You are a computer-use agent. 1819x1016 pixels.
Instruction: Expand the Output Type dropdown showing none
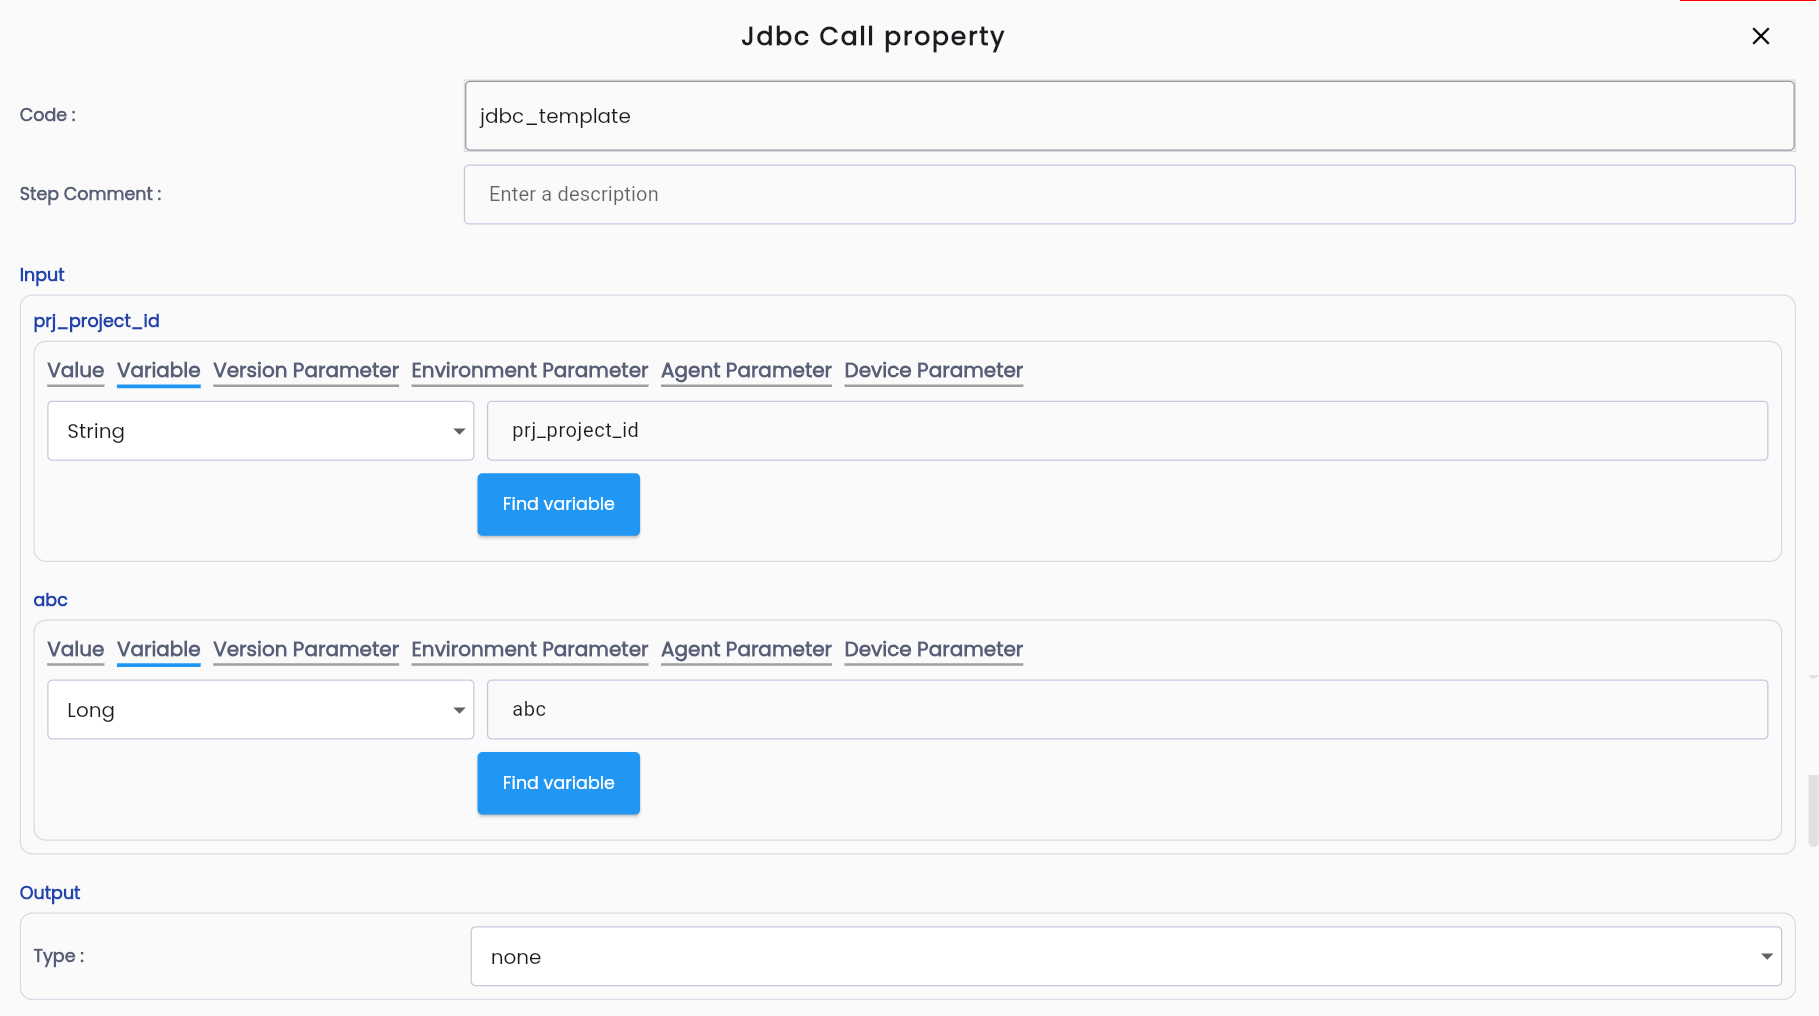click(1126, 957)
